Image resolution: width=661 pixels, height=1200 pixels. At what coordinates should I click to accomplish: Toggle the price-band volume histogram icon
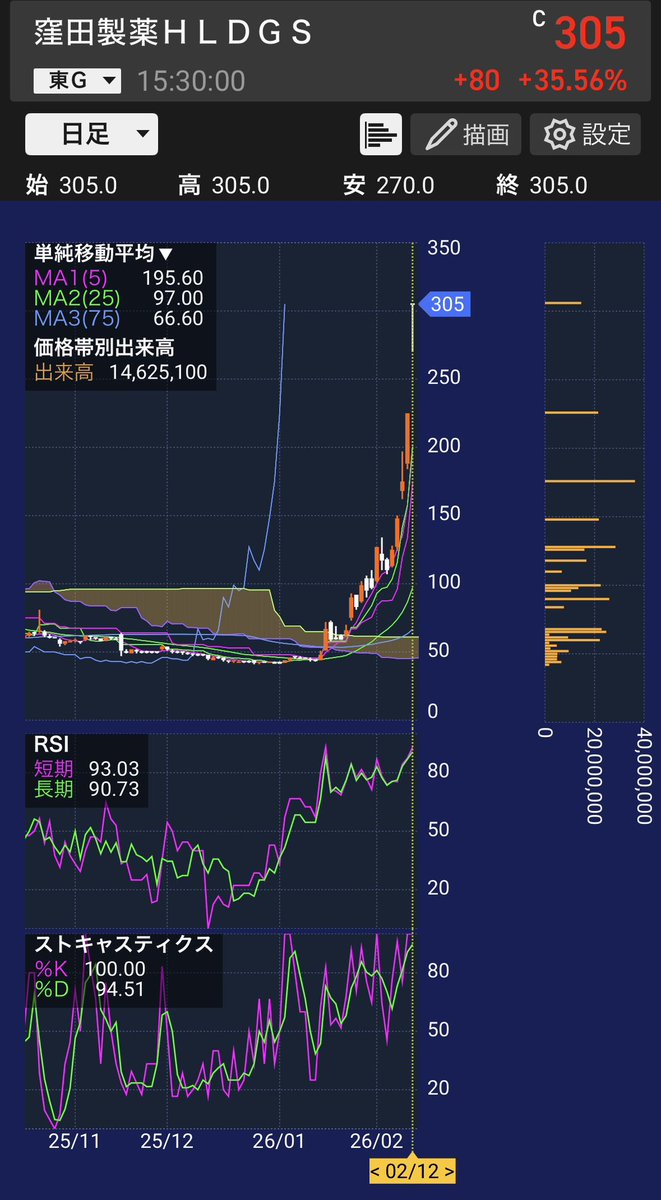(381, 134)
